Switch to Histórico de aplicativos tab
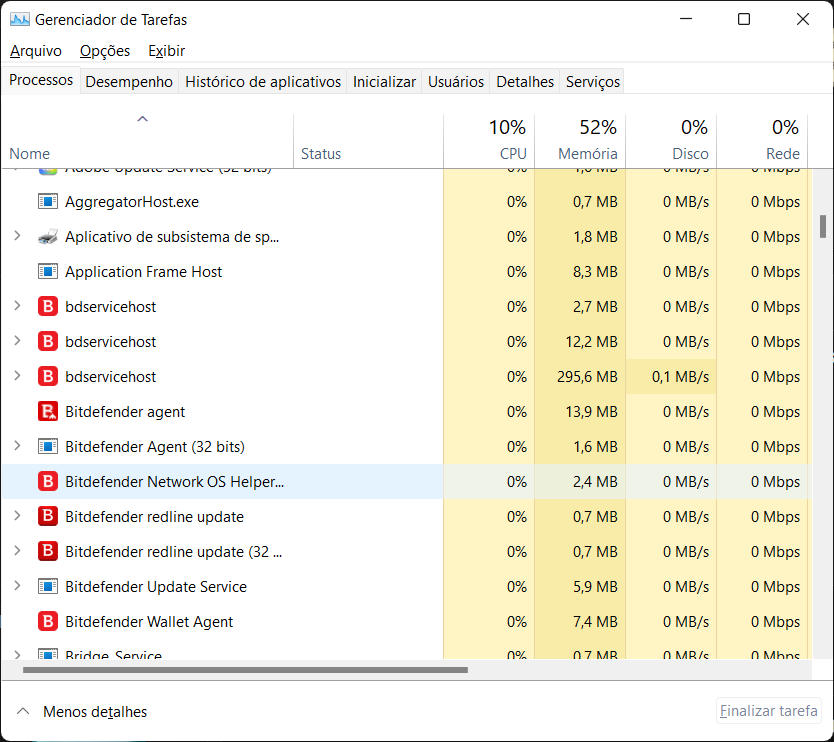The image size is (834, 742). click(263, 82)
